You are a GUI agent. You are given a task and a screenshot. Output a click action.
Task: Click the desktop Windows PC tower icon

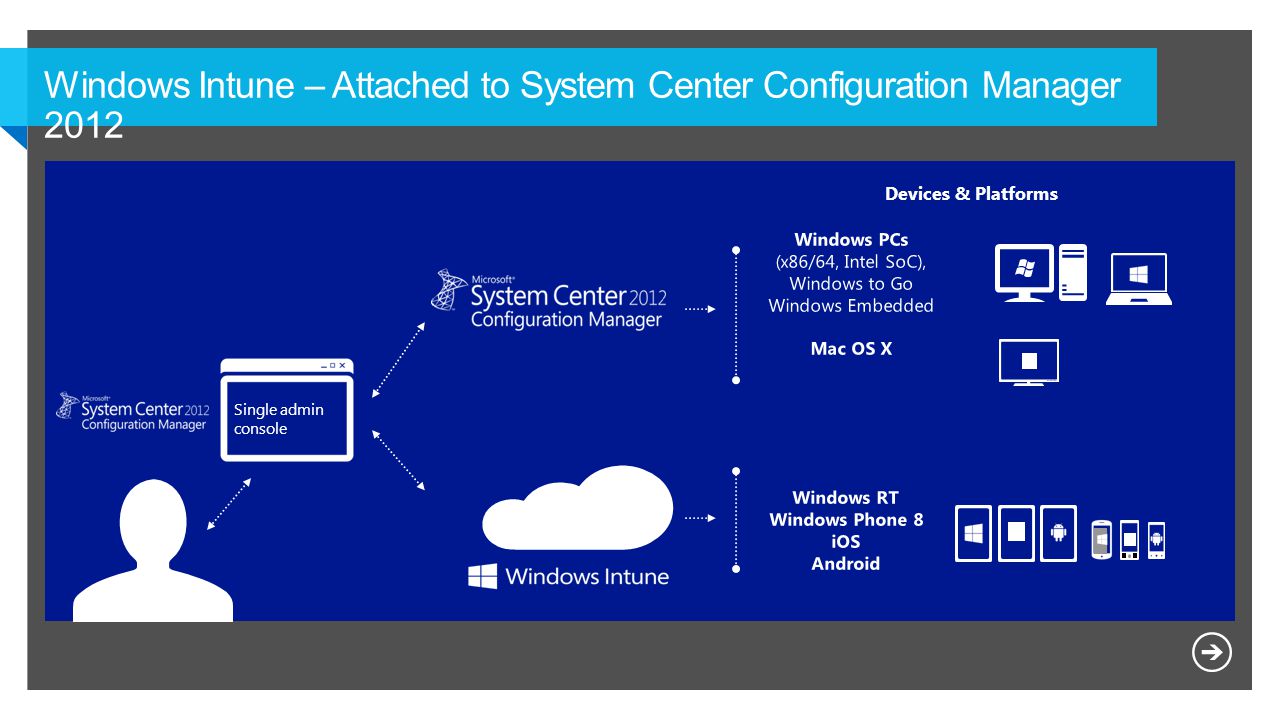(1073, 273)
